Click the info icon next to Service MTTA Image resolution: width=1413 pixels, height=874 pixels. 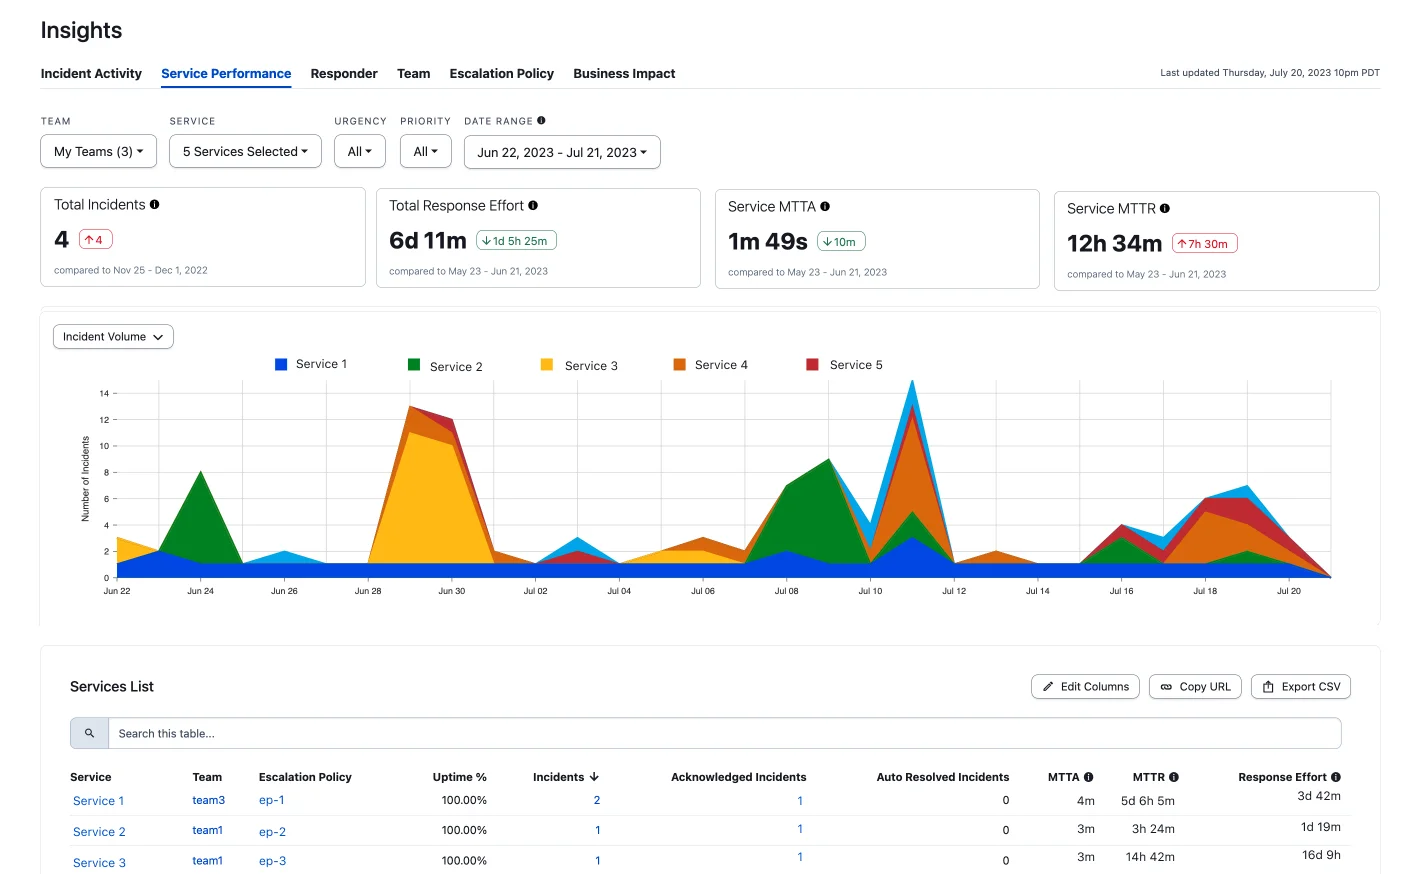824,206
